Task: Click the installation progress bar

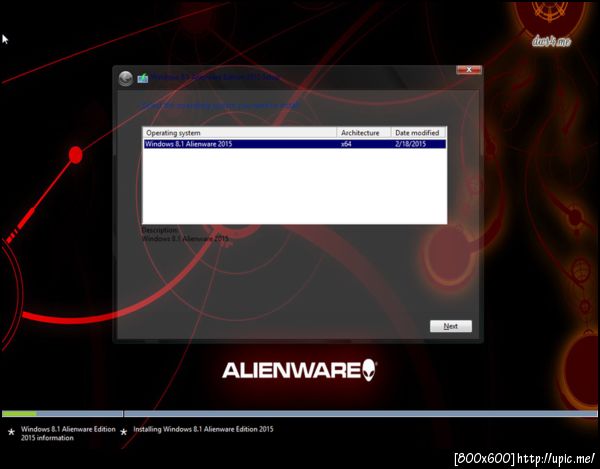Action: [300, 414]
